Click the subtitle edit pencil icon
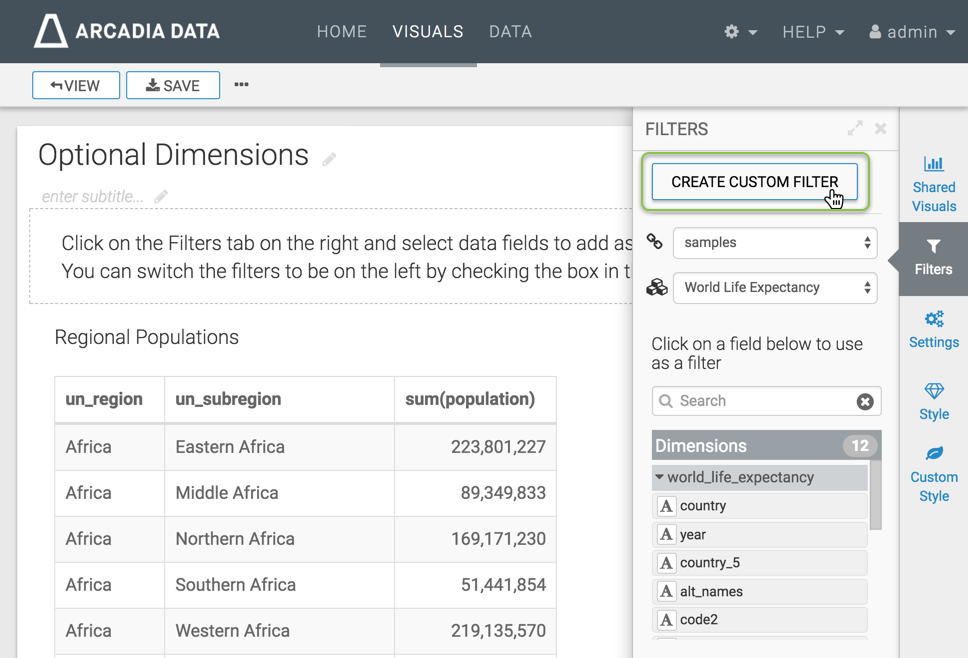The height and width of the screenshot is (658, 968). click(x=161, y=197)
